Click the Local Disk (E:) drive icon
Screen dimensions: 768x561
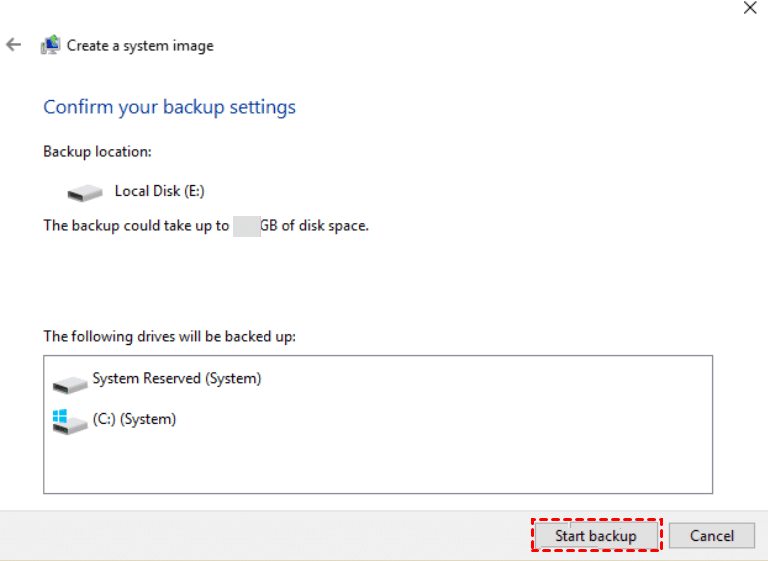pyautogui.click(x=85, y=192)
